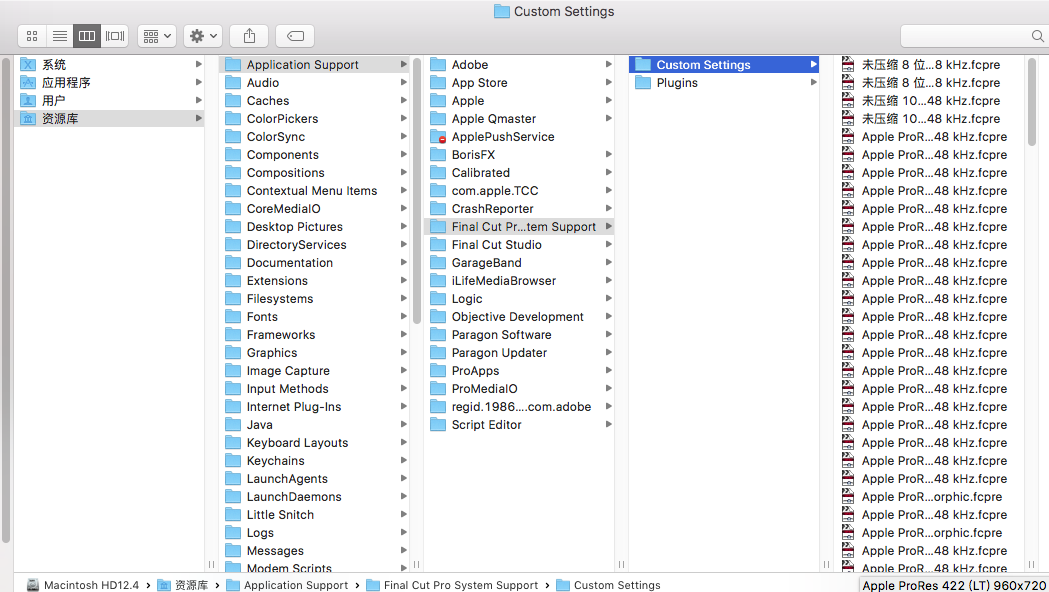Expand the LaunchDaemons folder arrow
Viewport: 1049px width, 592px height.
[x=403, y=496]
